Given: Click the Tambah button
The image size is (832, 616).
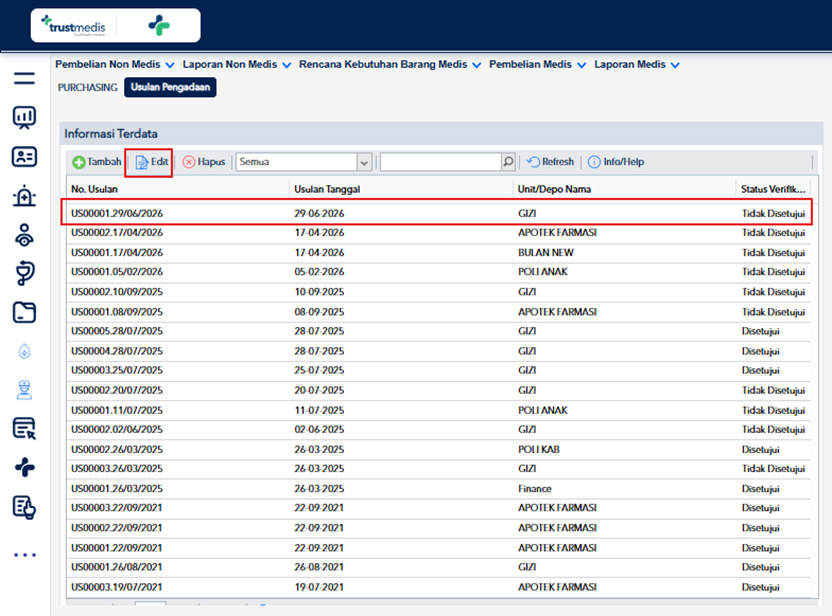Looking at the screenshot, I should 97,162.
